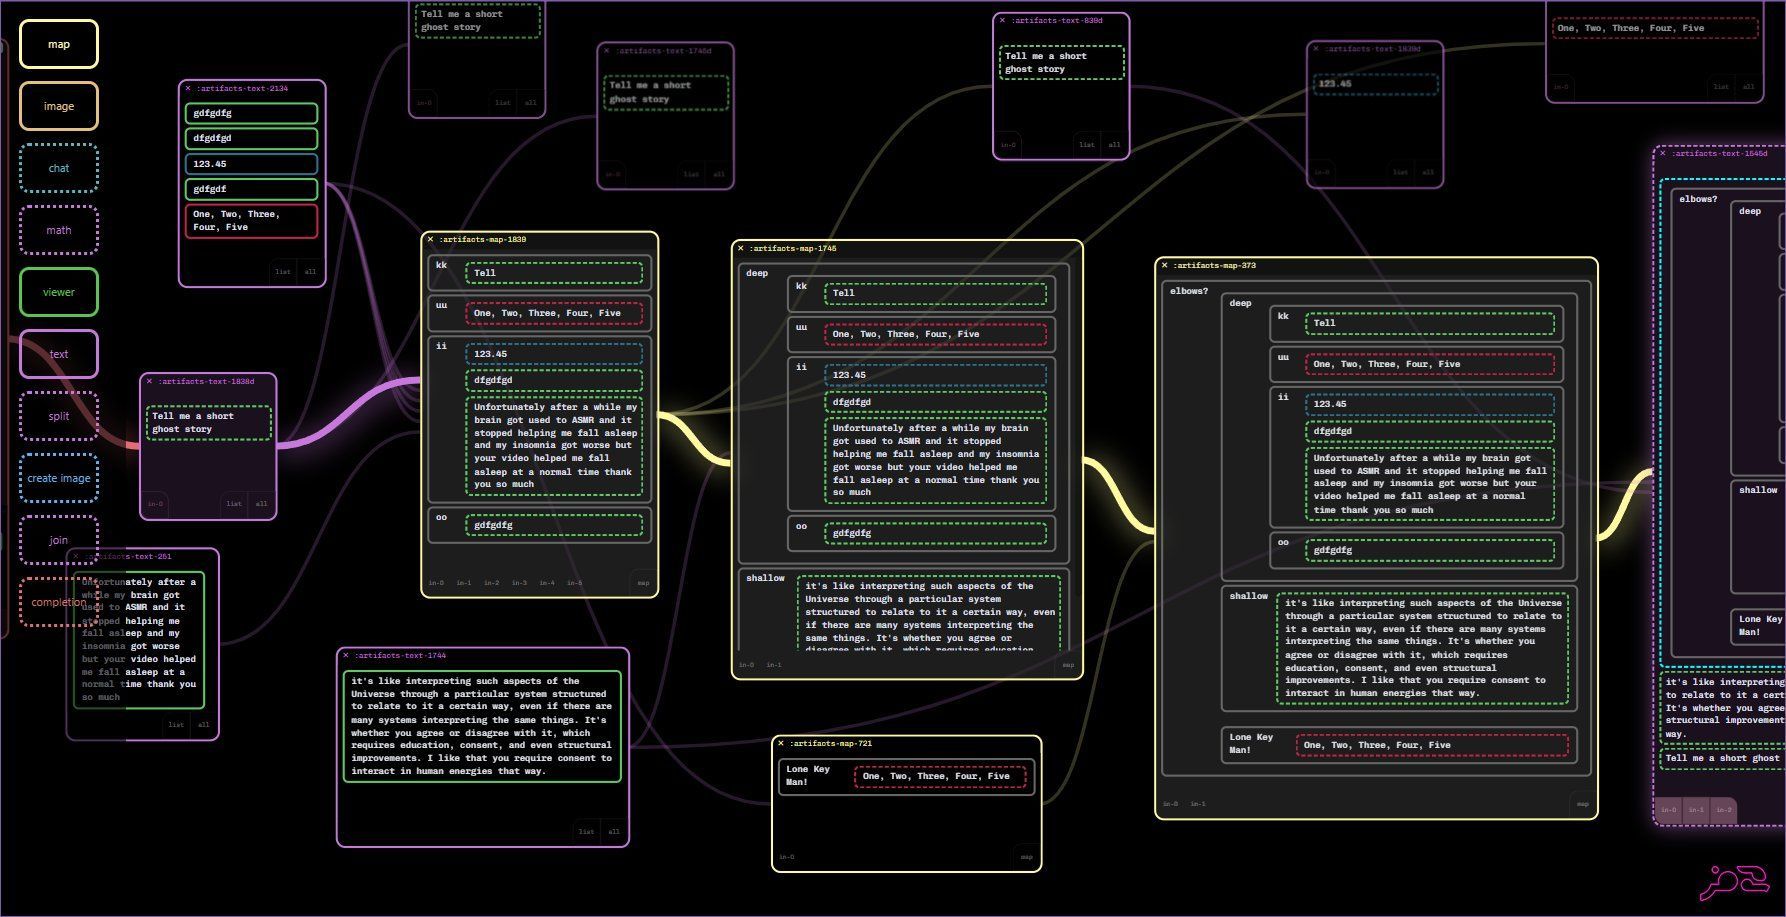Screen dimensions: 1786x917
Task: Close the ghost story node left of map-1839
Action: point(150,382)
